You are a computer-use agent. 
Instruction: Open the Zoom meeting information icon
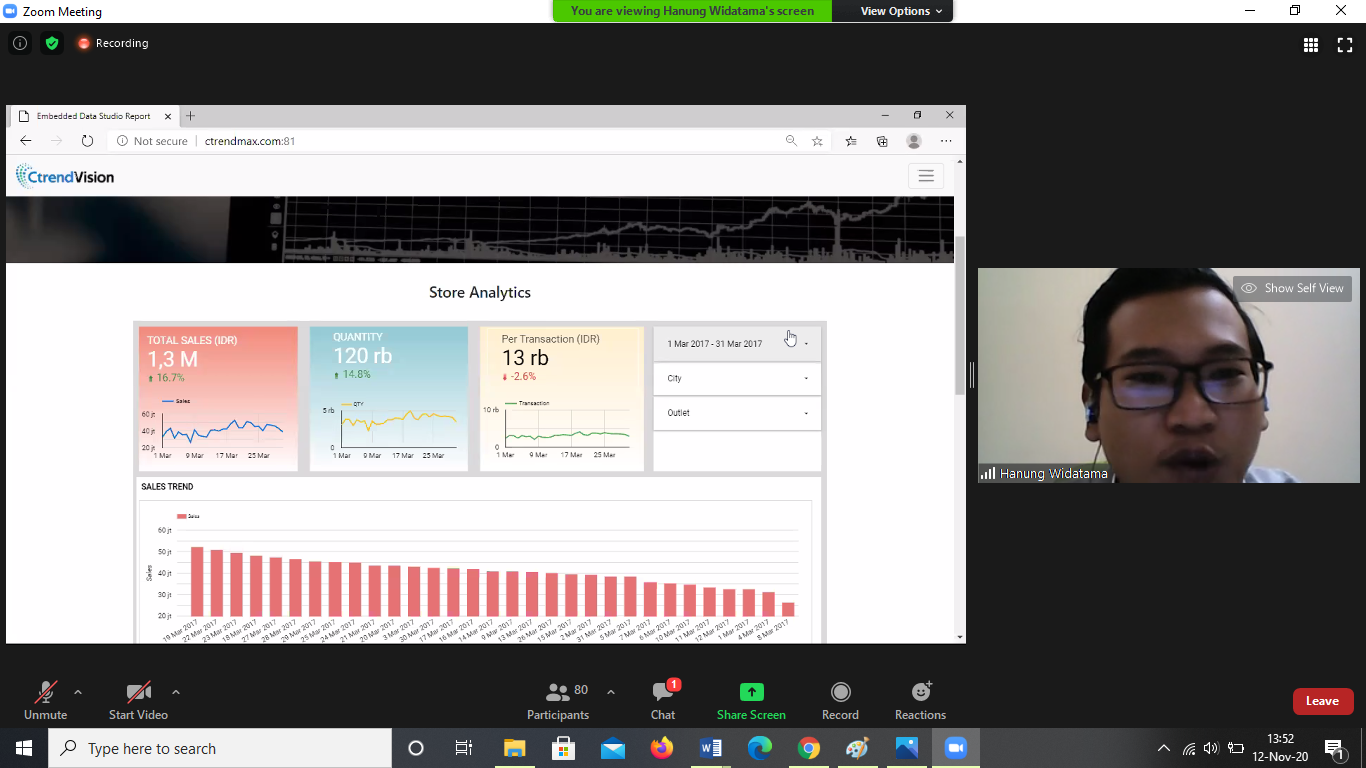point(19,43)
